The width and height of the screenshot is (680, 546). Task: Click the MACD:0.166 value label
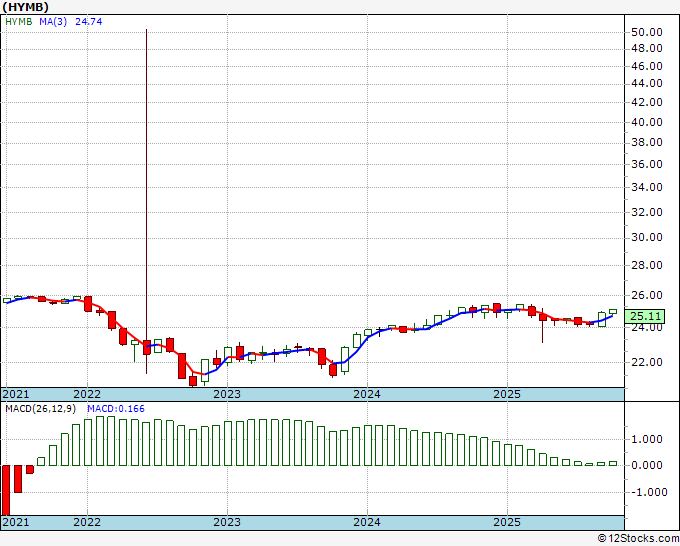coord(116,409)
